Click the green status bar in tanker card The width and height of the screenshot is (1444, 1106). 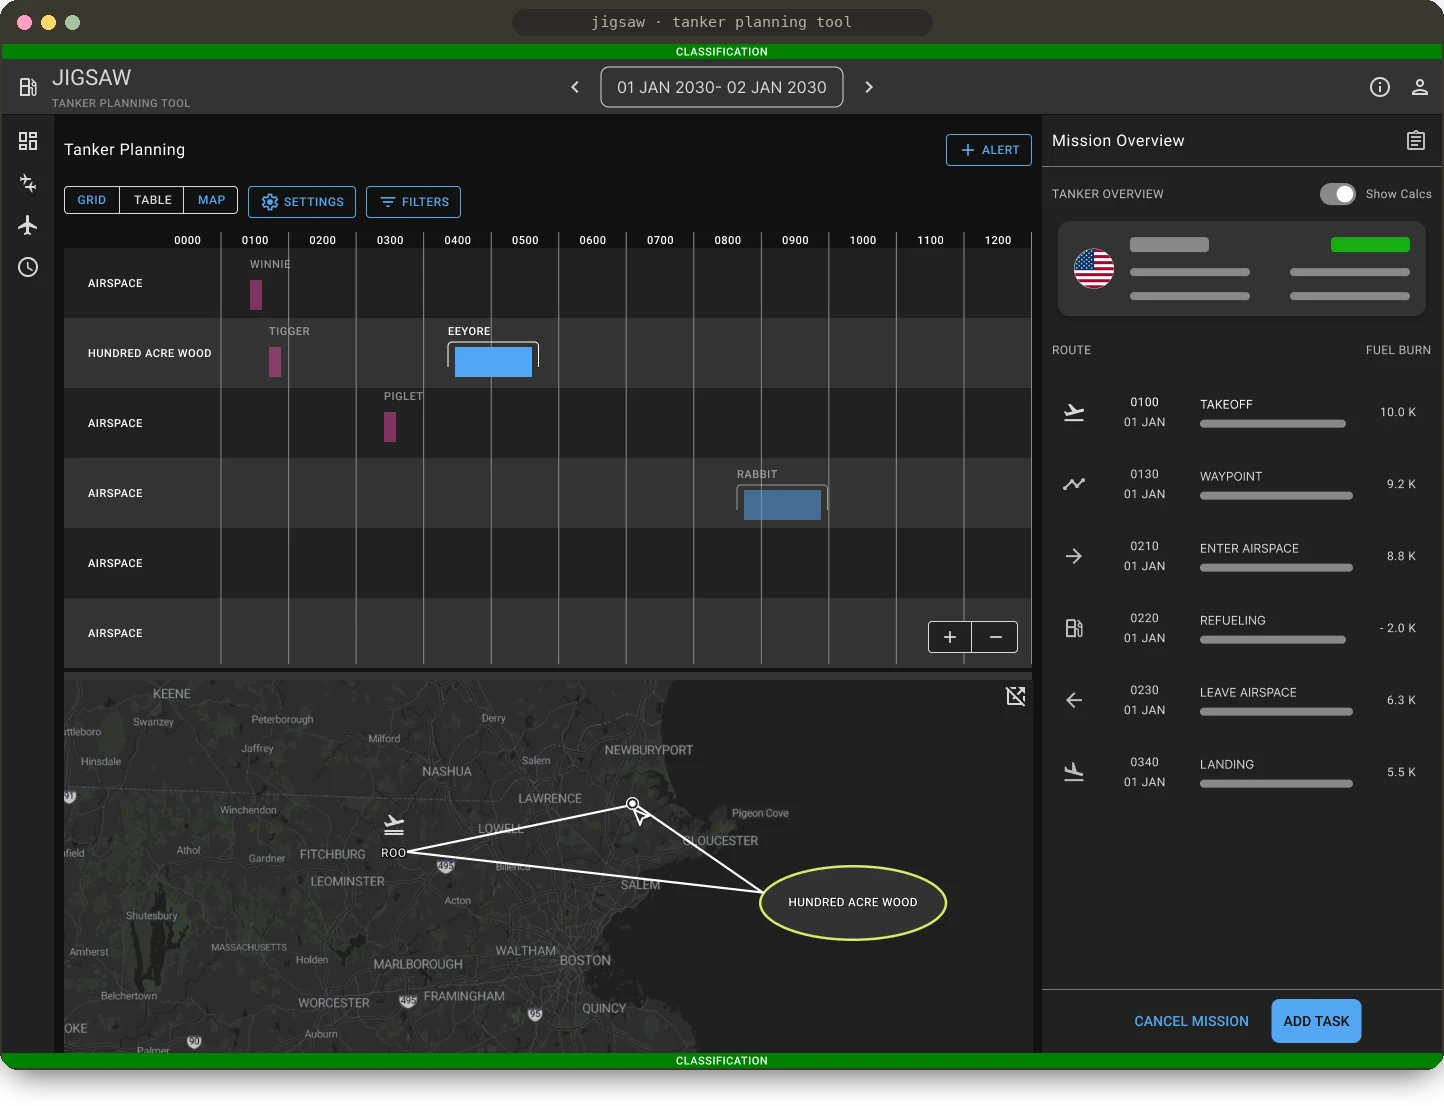(1370, 244)
